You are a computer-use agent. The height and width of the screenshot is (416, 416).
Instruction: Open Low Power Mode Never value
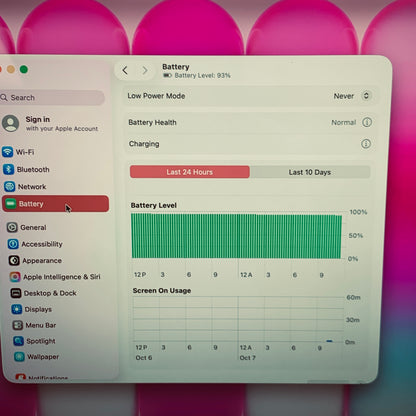click(x=344, y=96)
